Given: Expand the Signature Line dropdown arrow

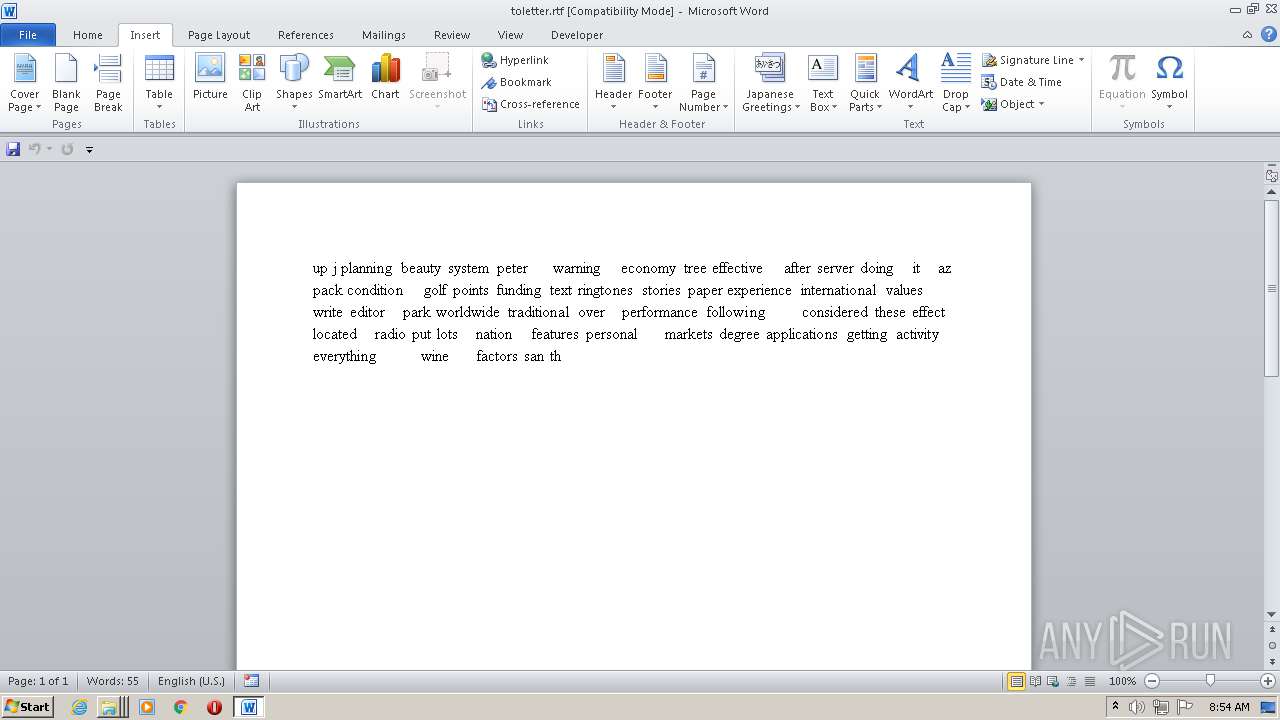Looking at the screenshot, I should click(x=1081, y=60).
